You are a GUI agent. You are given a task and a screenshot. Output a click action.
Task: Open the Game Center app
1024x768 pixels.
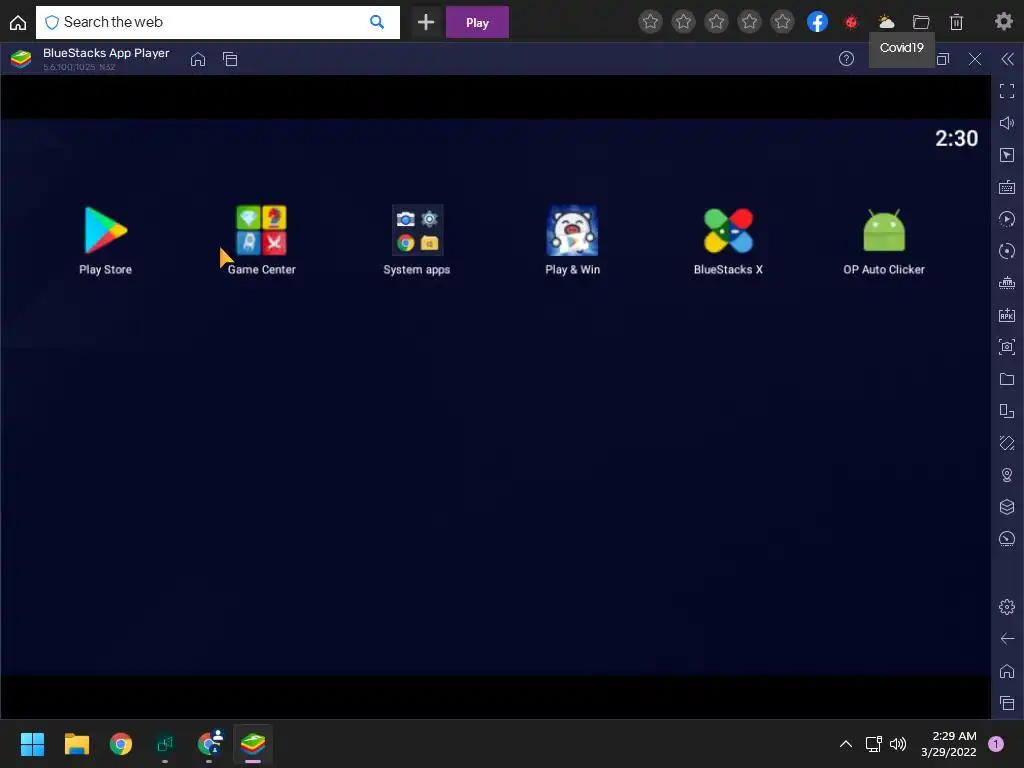261,231
